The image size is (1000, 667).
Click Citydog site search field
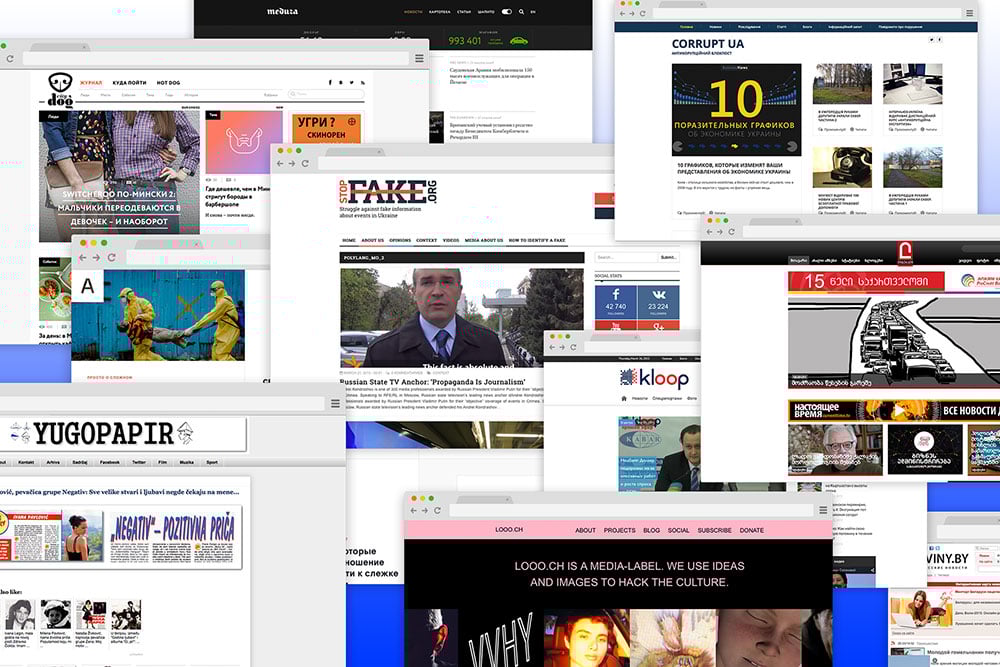click(326, 94)
